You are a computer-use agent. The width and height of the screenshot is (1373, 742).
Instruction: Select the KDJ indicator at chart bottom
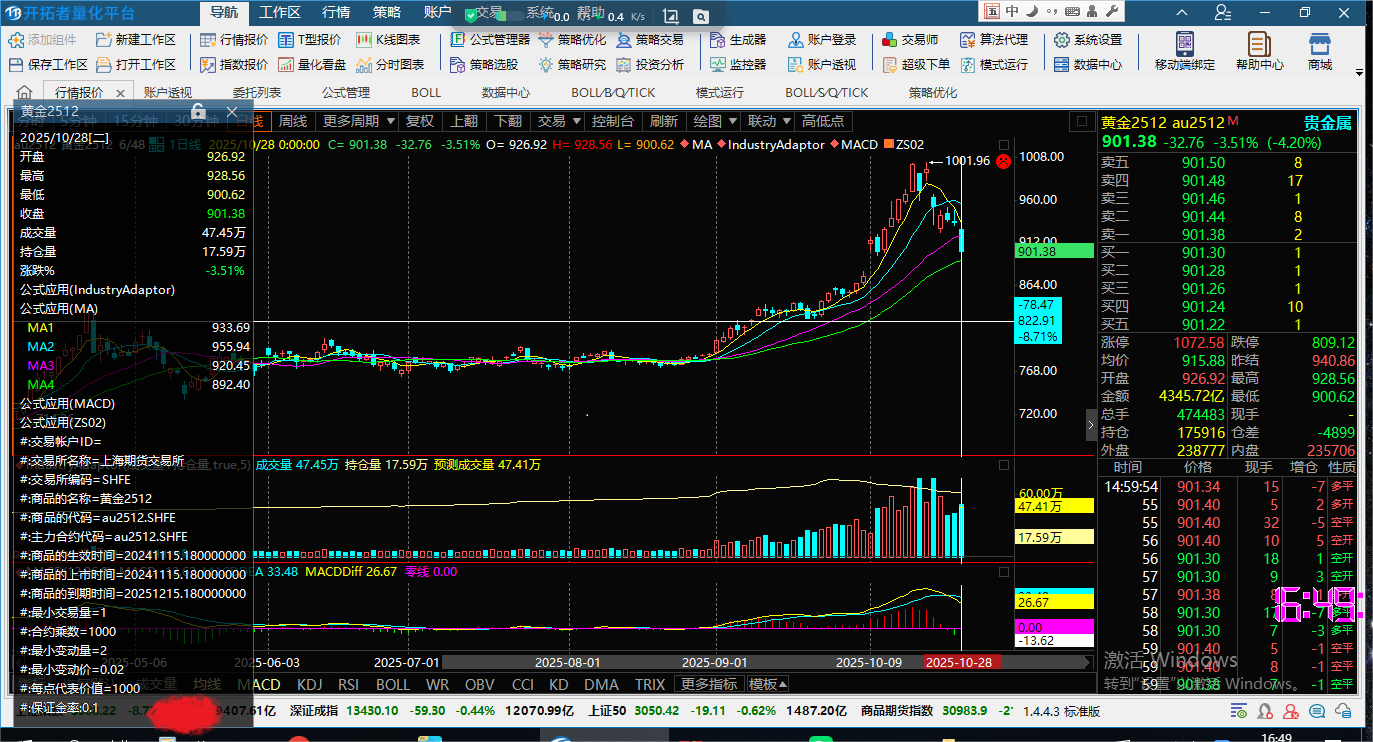[310, 685]
